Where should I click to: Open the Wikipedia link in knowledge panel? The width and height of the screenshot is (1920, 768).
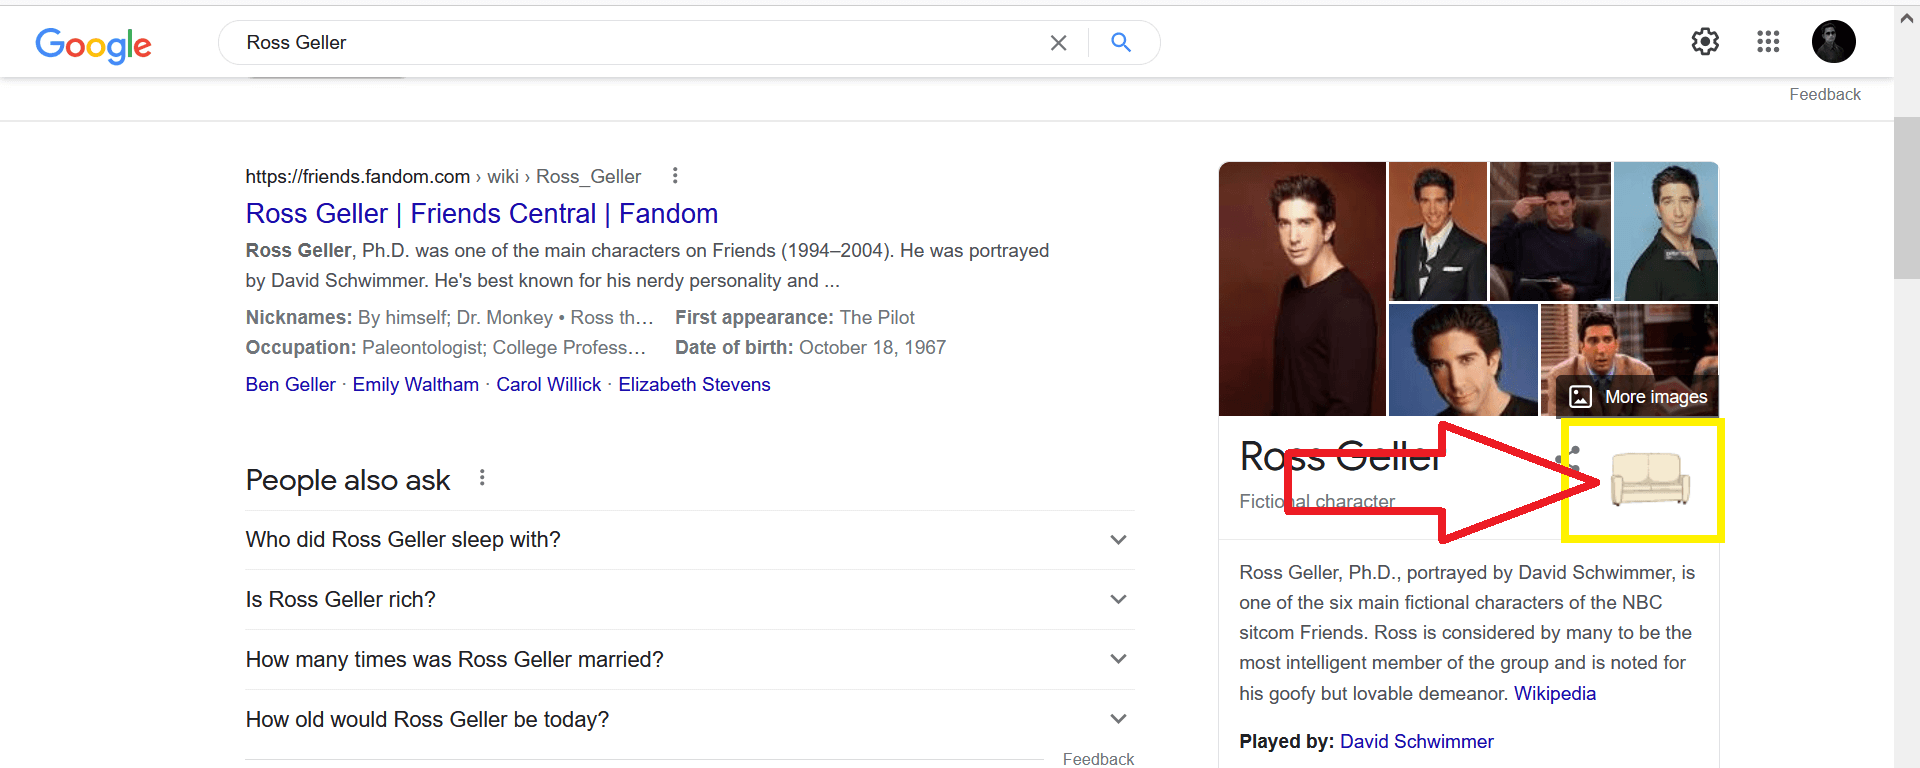pos(1555,694)
